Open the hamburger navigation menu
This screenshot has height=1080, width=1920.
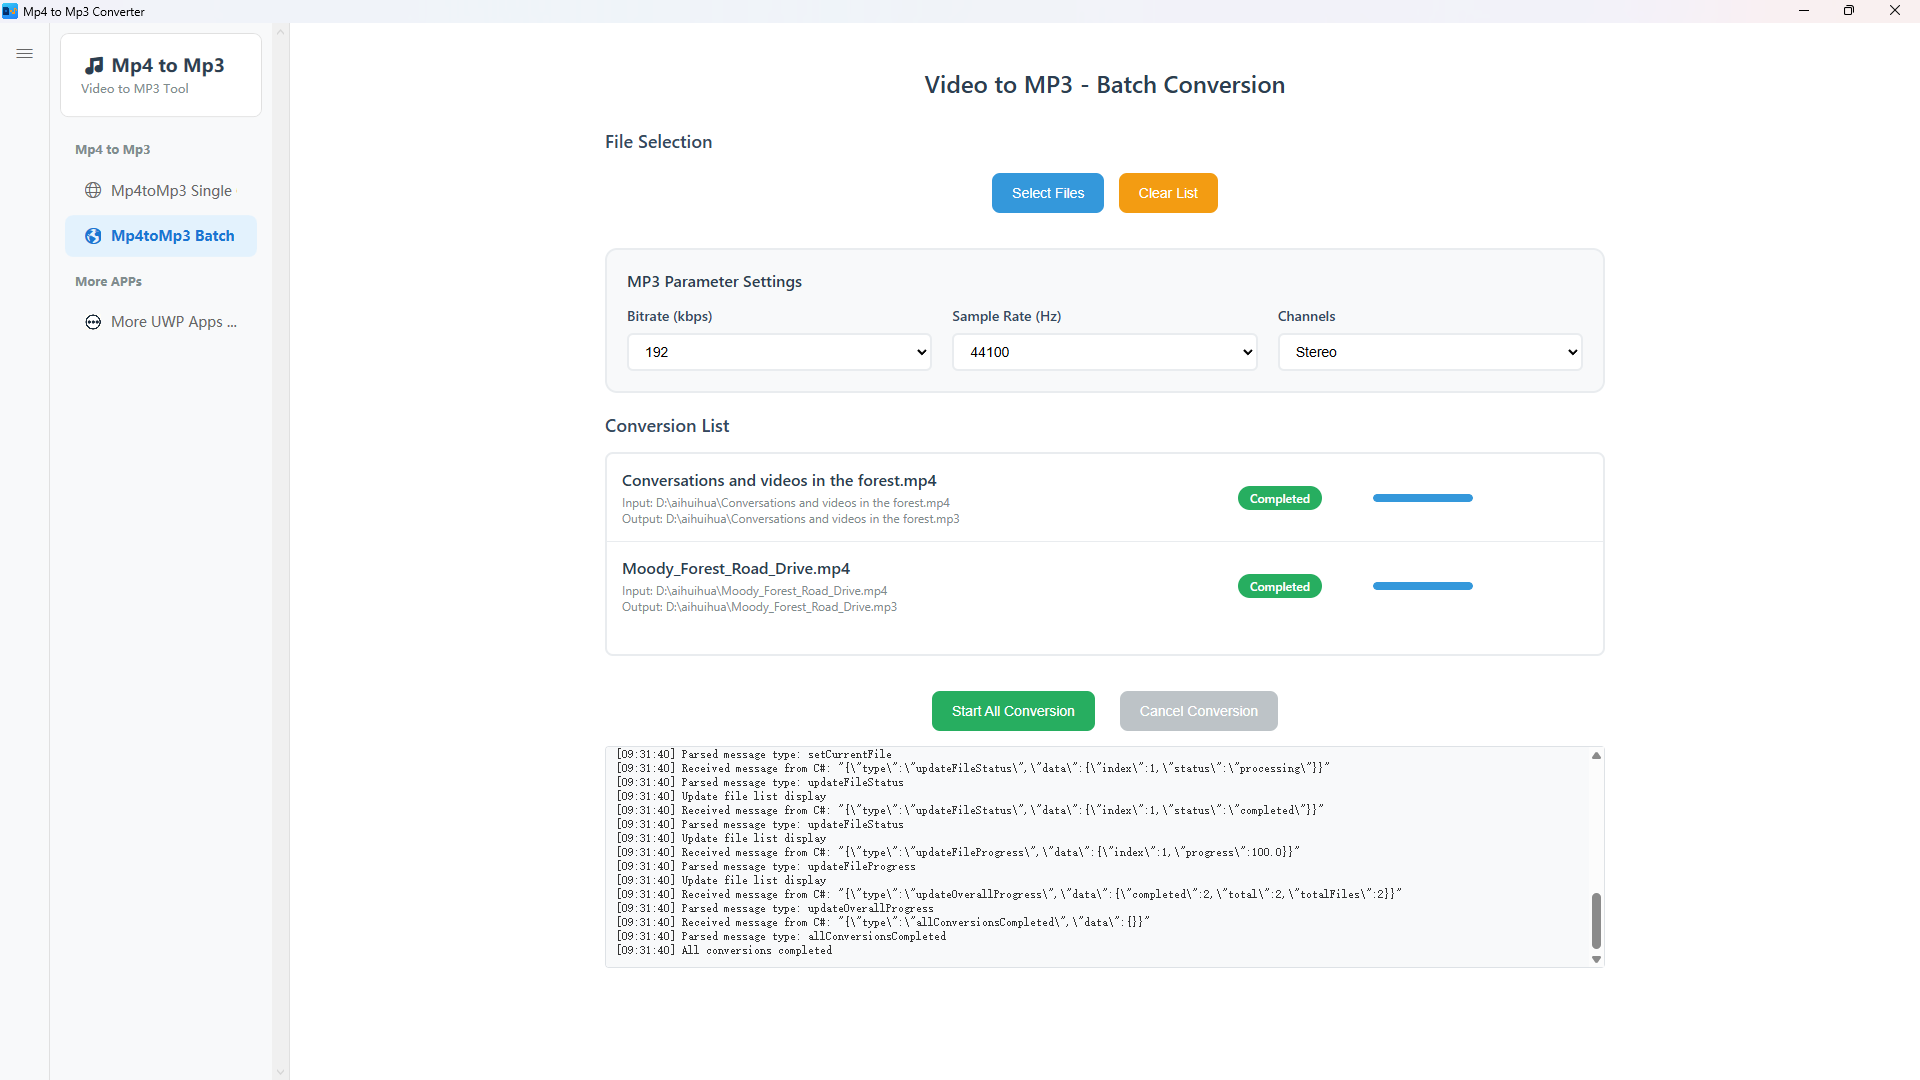tap(25, 53)
